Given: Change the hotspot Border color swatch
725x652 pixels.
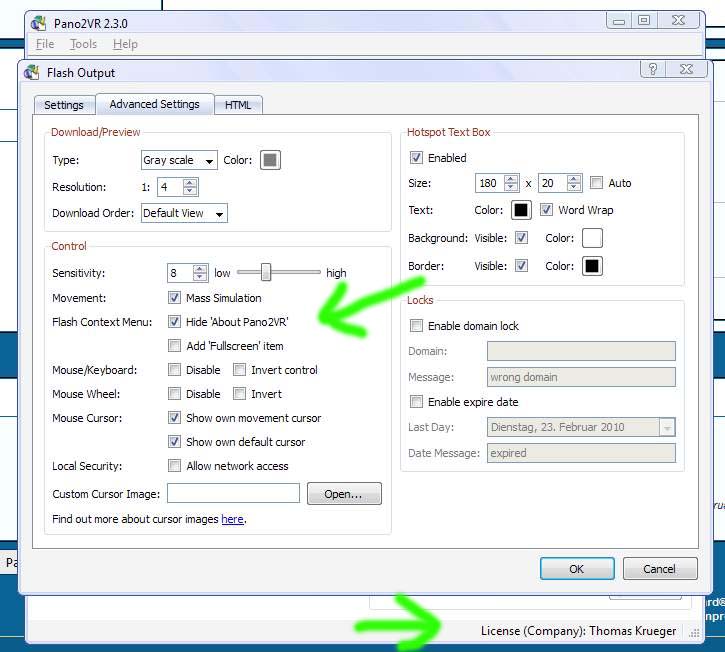Looking at the screenshot, I should coord(592,266).
